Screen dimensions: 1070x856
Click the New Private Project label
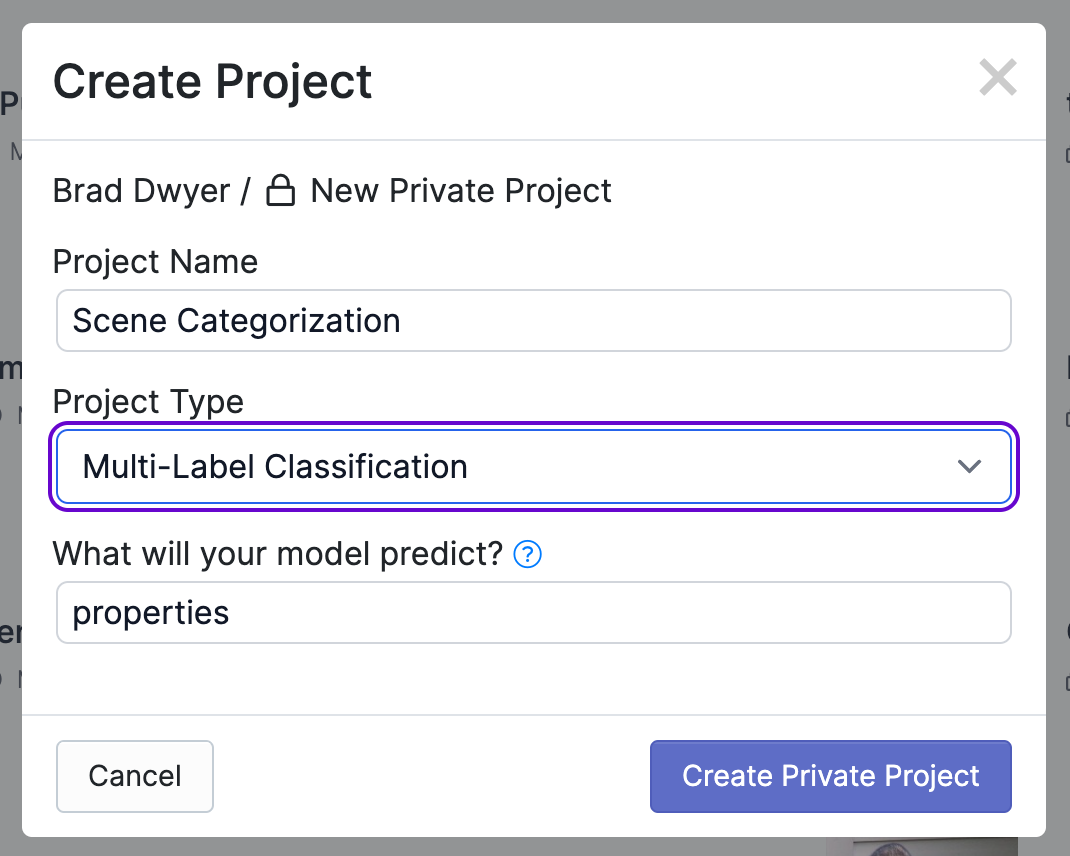[461, 190]
